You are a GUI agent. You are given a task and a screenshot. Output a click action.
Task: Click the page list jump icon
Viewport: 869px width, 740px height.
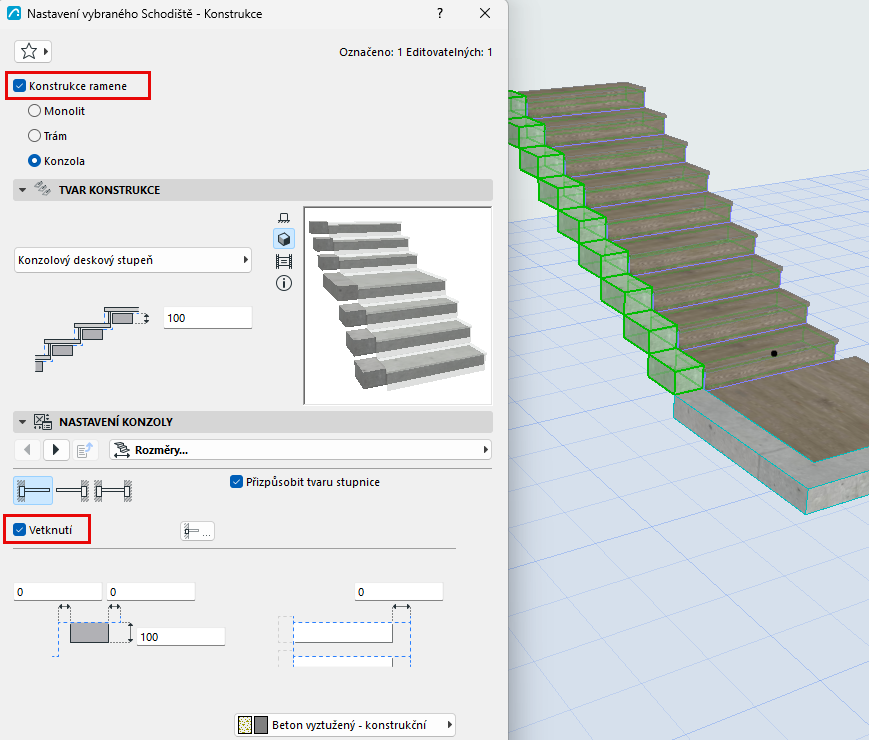[x=85, y=450]
